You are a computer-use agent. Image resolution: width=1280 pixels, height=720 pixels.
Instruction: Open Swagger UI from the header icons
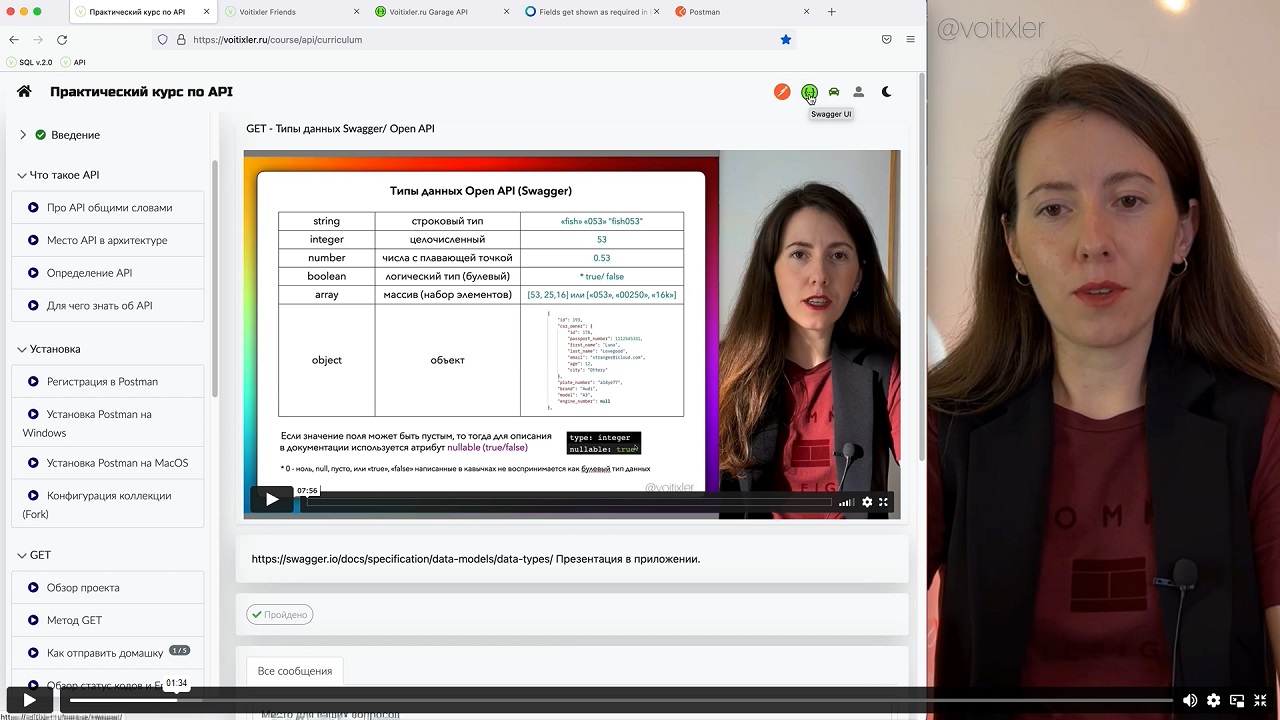click(809, 92)
